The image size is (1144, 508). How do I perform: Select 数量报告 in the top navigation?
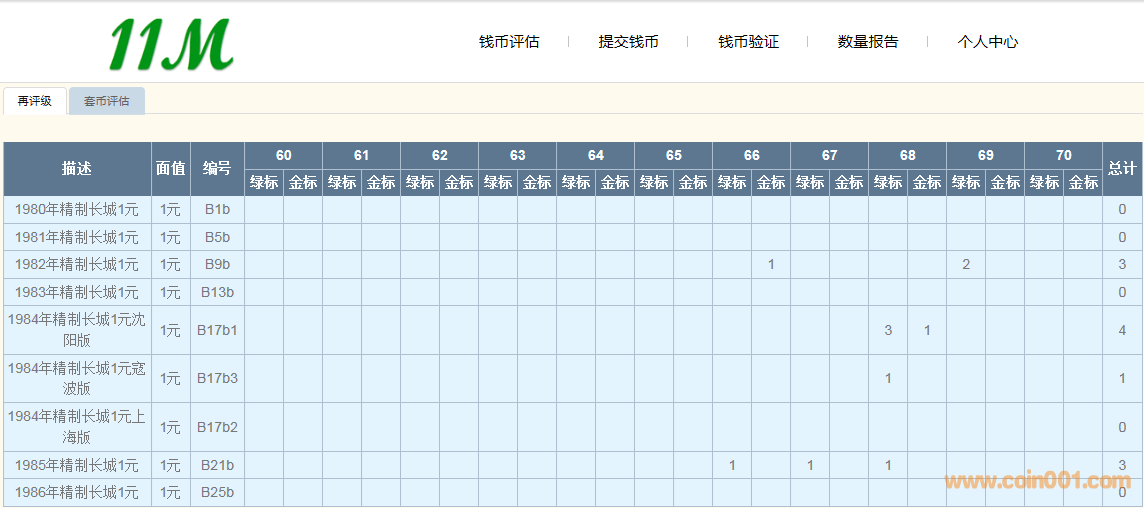868,42
